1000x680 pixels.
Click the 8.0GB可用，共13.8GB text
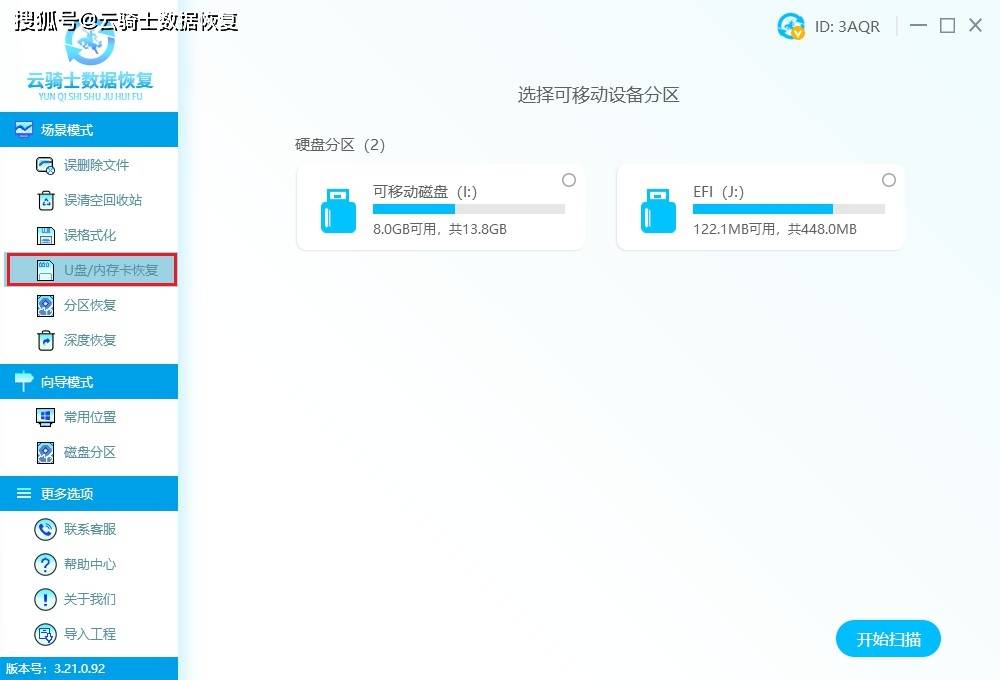pos(439,229)
